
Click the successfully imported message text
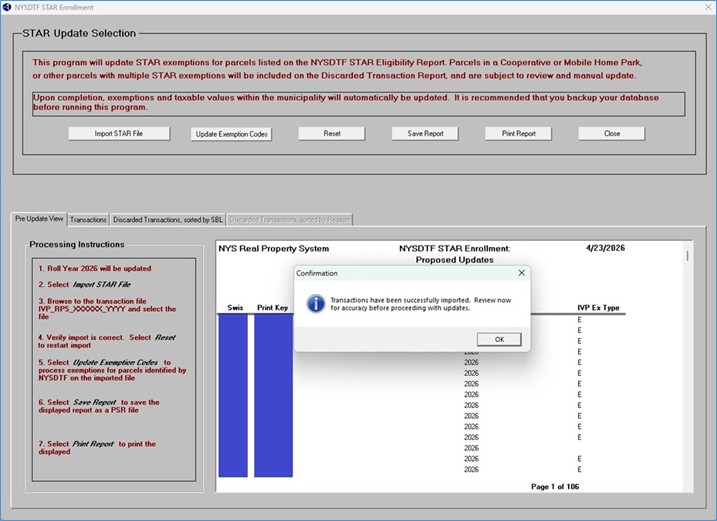pyautogui.click(x=421, y=304)
